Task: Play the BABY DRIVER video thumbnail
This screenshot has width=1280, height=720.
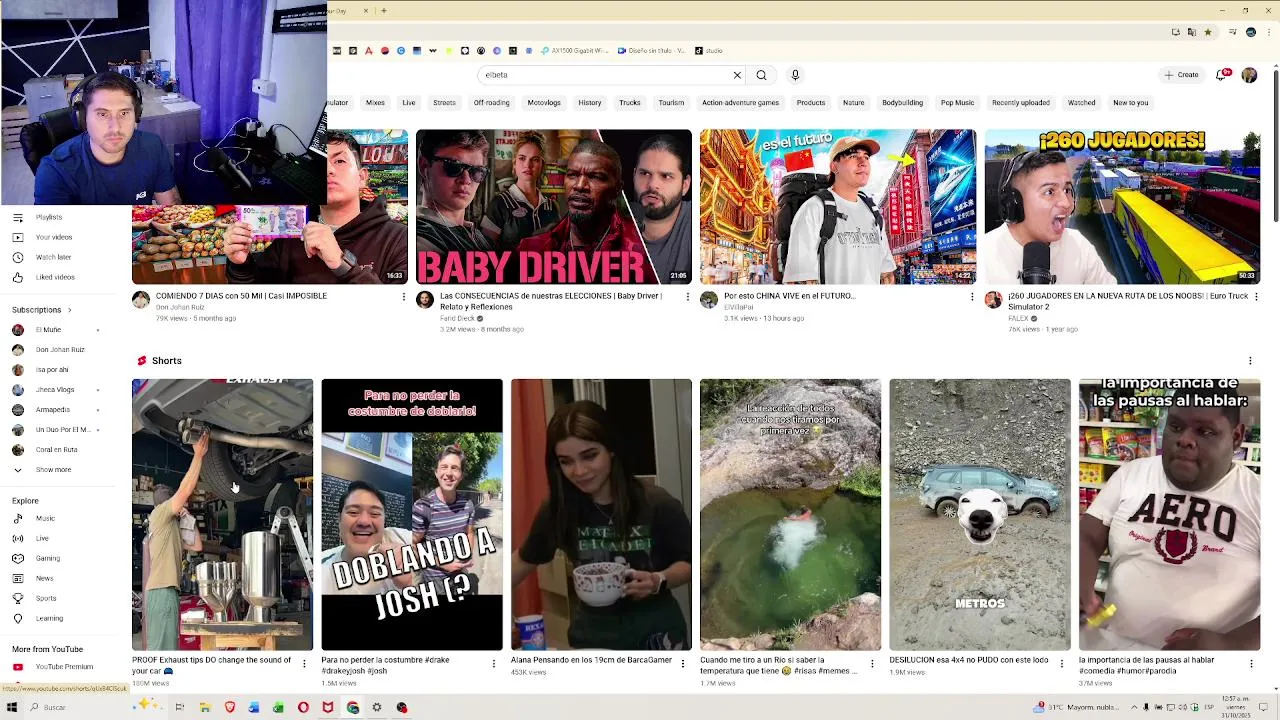Action: click(x=554, y=207)
